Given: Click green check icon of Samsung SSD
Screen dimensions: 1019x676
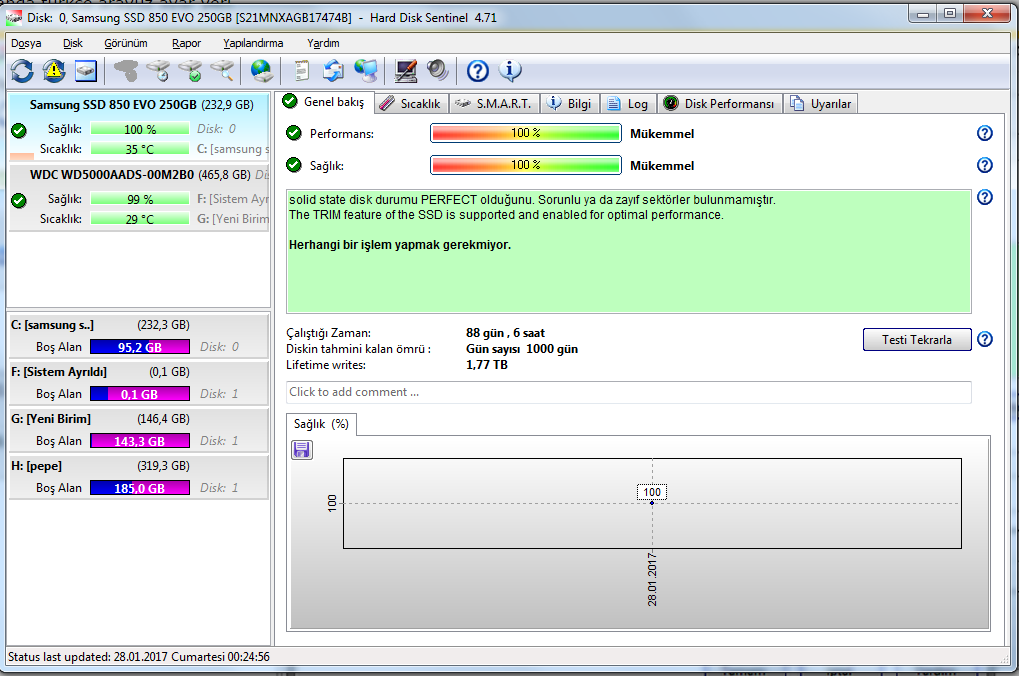Looking at the screenshot, I should (x=19, y=131).
